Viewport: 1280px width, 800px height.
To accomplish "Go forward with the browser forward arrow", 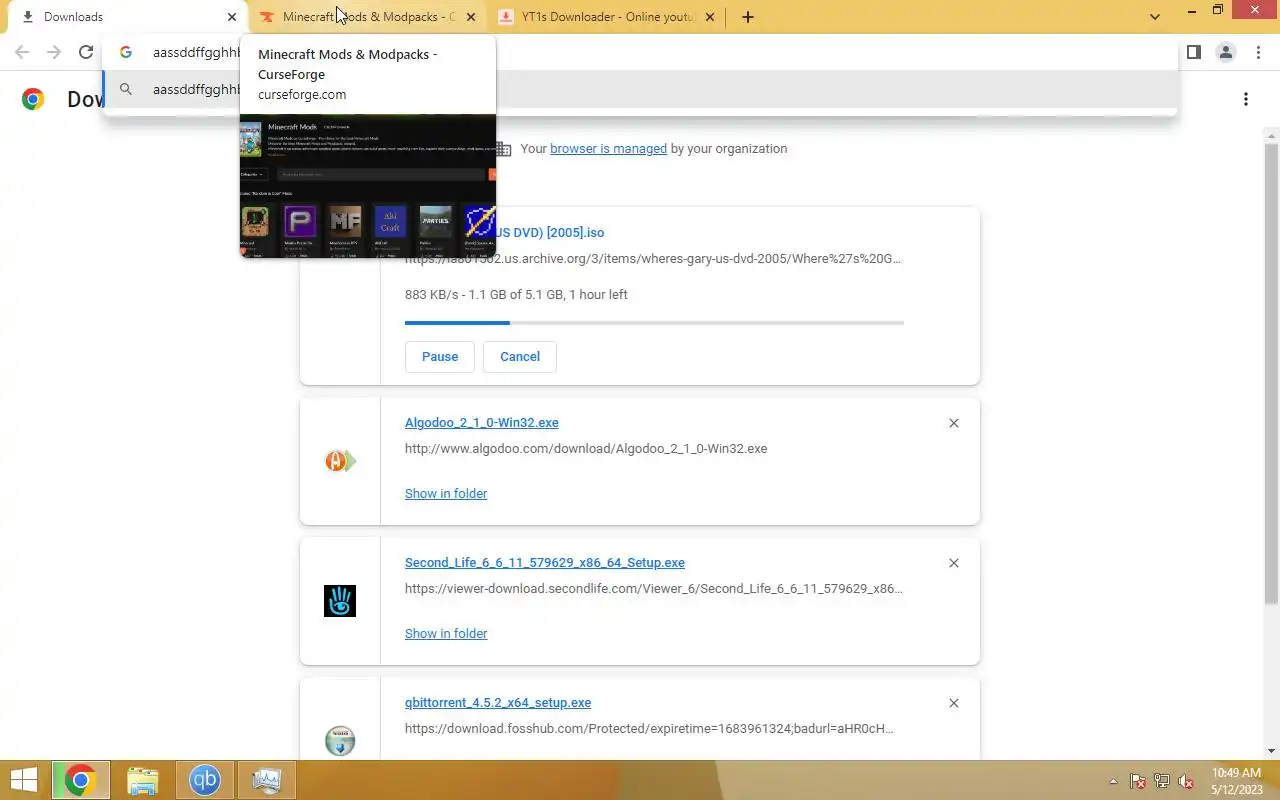I will click(54, 52).
